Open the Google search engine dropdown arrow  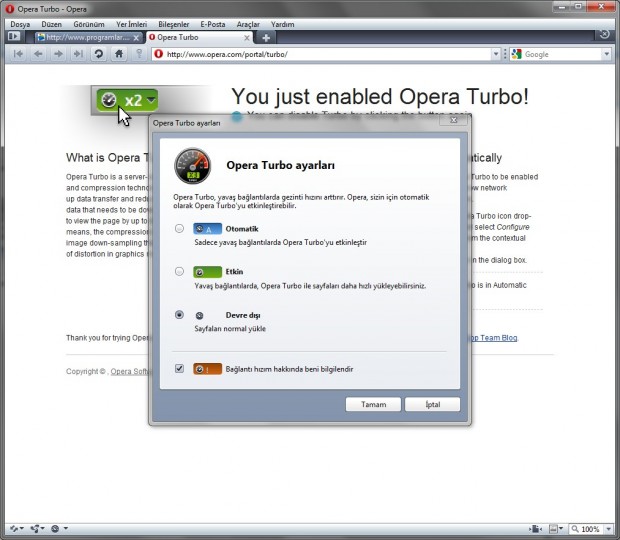click(x=607, y=54)
